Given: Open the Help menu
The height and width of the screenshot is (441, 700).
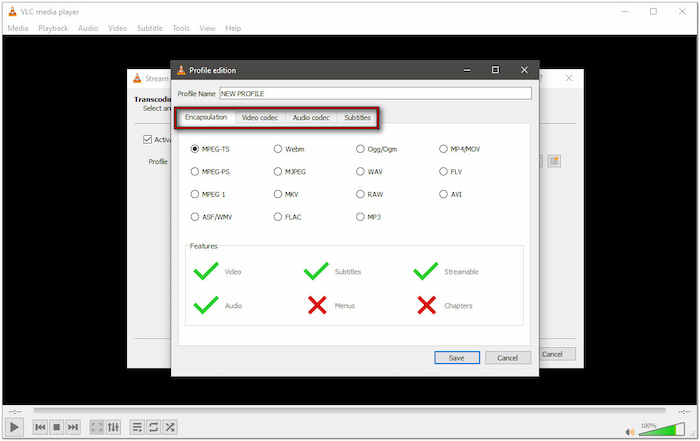Looking at the screenshot, I should pos(233,28).
